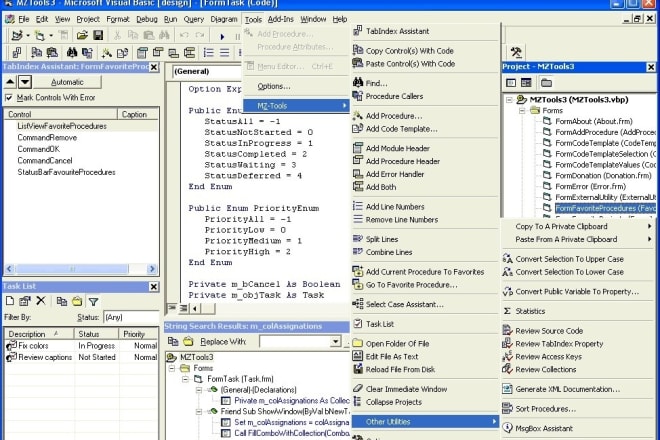Click the filter funnel icon in Task List
The width and height of the screenshot is (660, 440).
93,301
